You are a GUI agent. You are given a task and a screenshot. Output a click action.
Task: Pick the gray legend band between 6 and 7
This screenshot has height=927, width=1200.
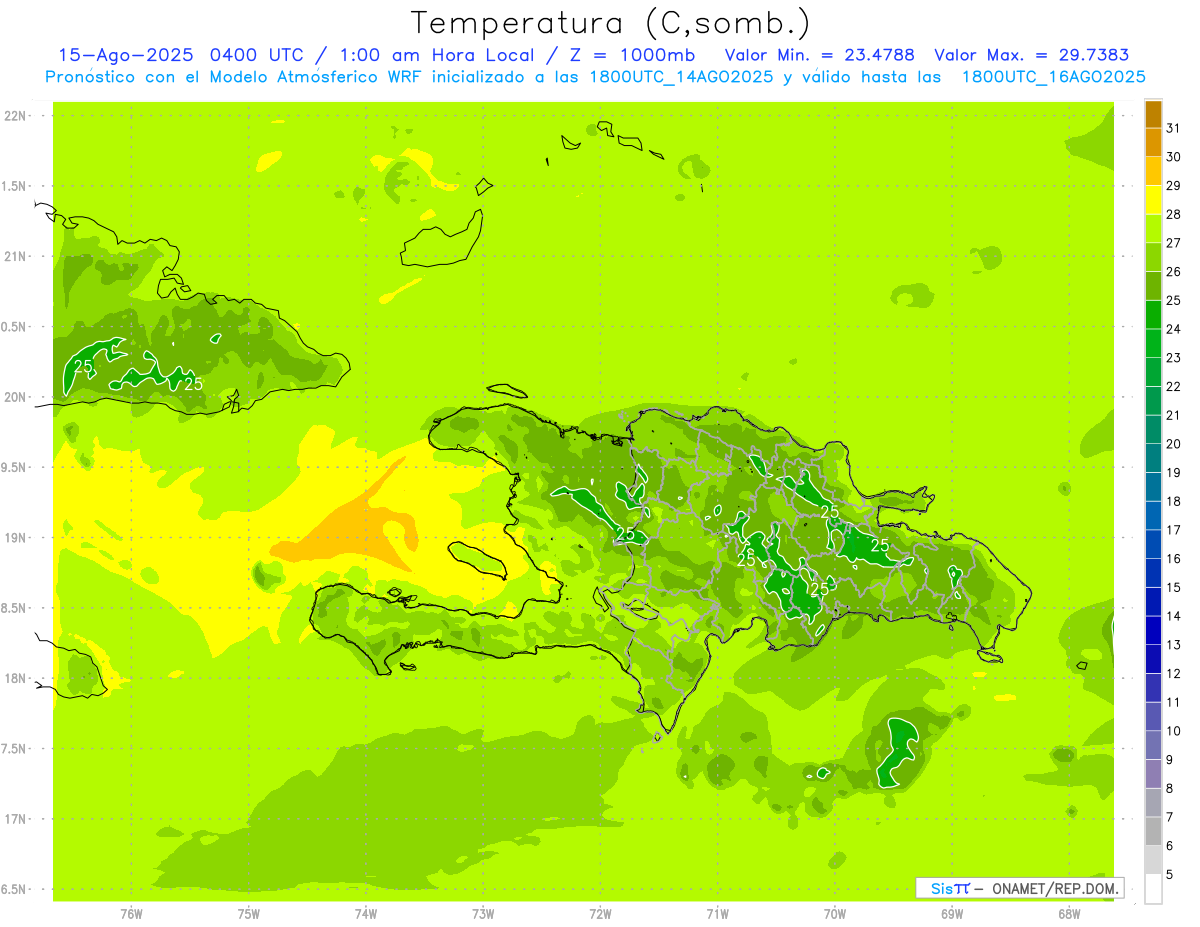[1153, 832]
